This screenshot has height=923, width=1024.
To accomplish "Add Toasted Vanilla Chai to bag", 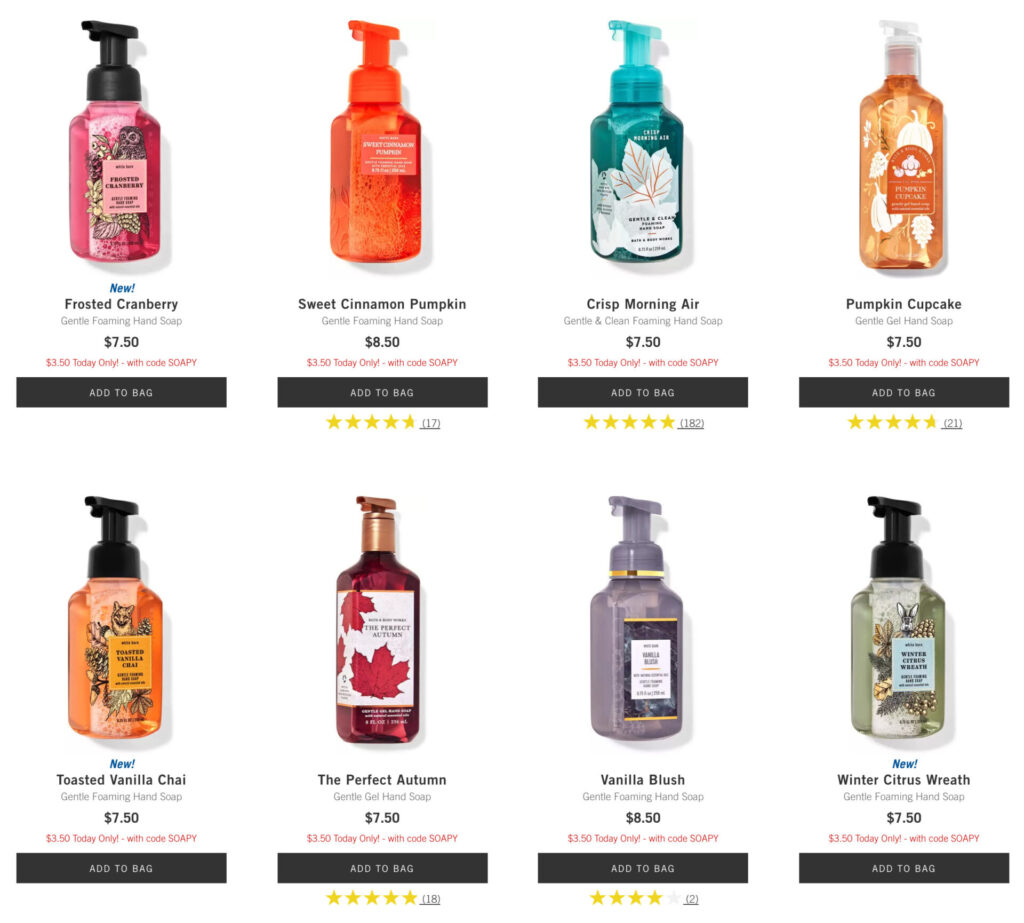I will (121, 868).
